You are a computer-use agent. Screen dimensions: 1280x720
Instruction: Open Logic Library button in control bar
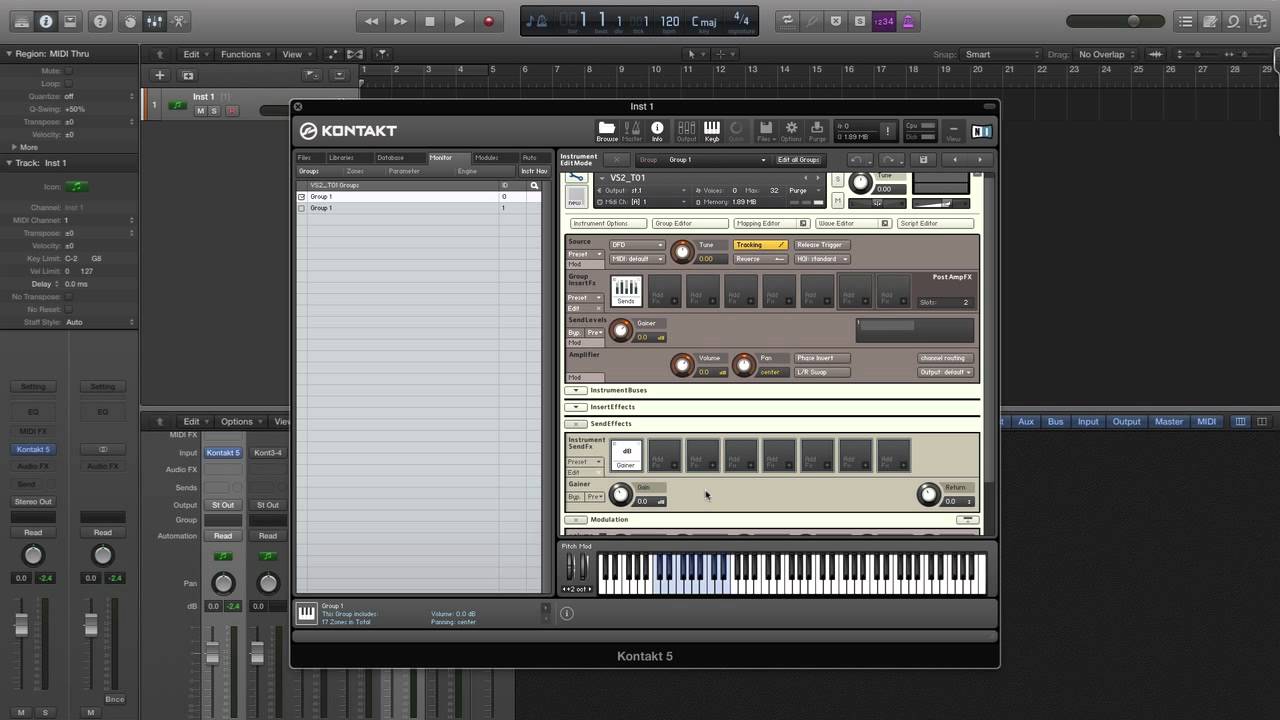click(x=21, y=21)
